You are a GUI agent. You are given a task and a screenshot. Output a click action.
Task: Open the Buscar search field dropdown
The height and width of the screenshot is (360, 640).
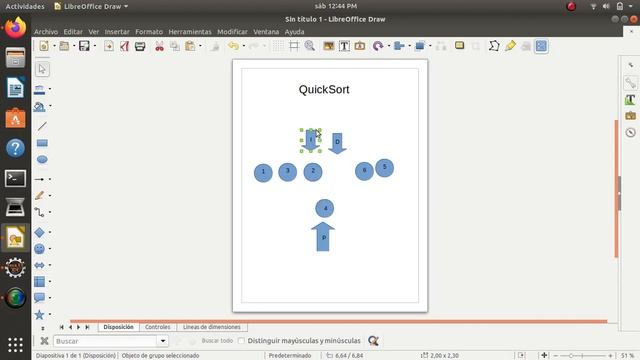(x=162, y=341)
